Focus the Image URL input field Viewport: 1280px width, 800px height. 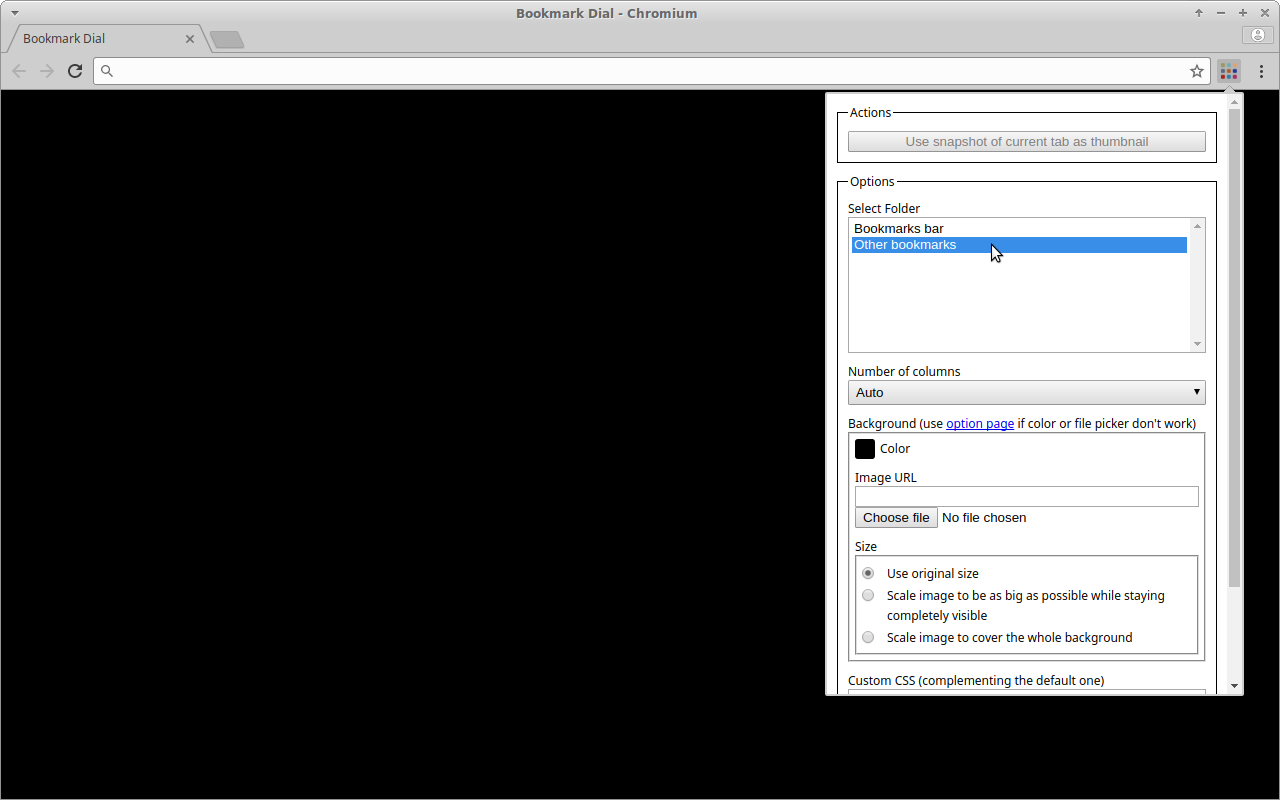[1026, 496]
